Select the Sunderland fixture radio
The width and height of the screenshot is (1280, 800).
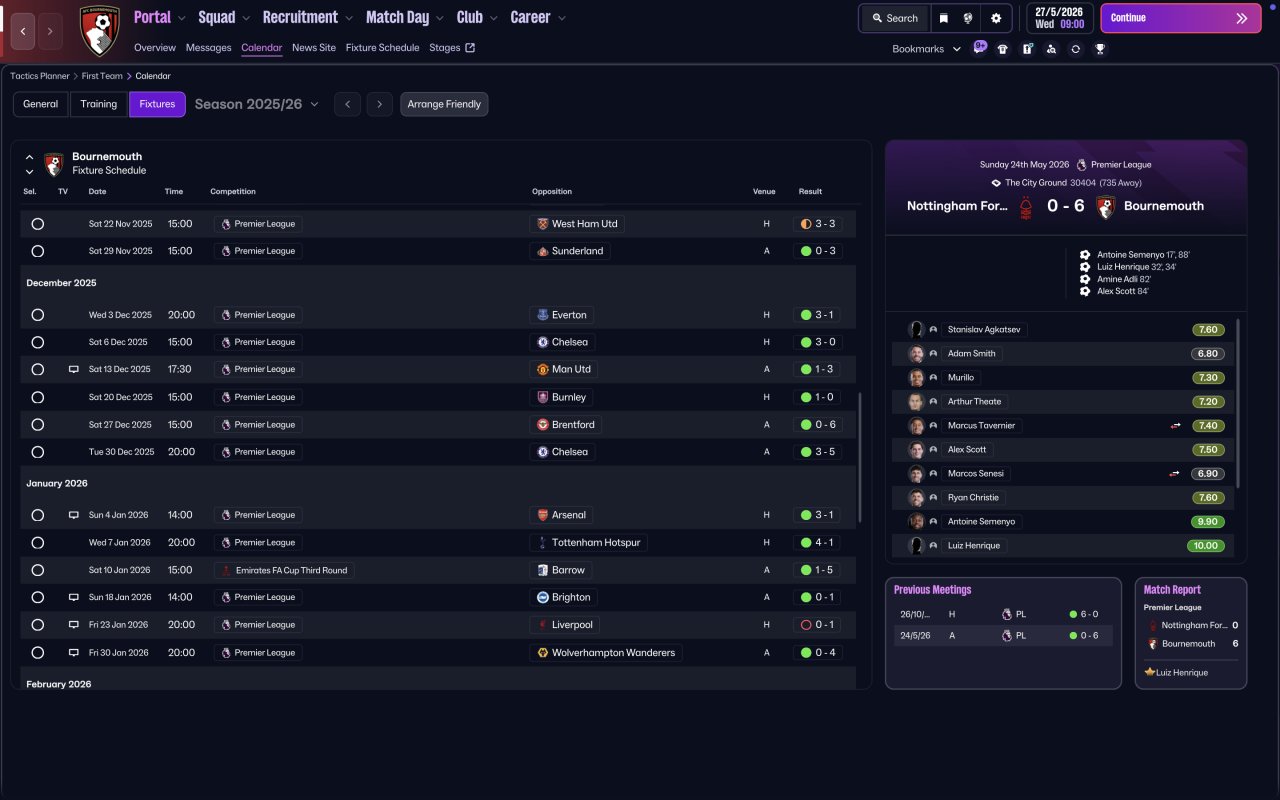[38, 251]
